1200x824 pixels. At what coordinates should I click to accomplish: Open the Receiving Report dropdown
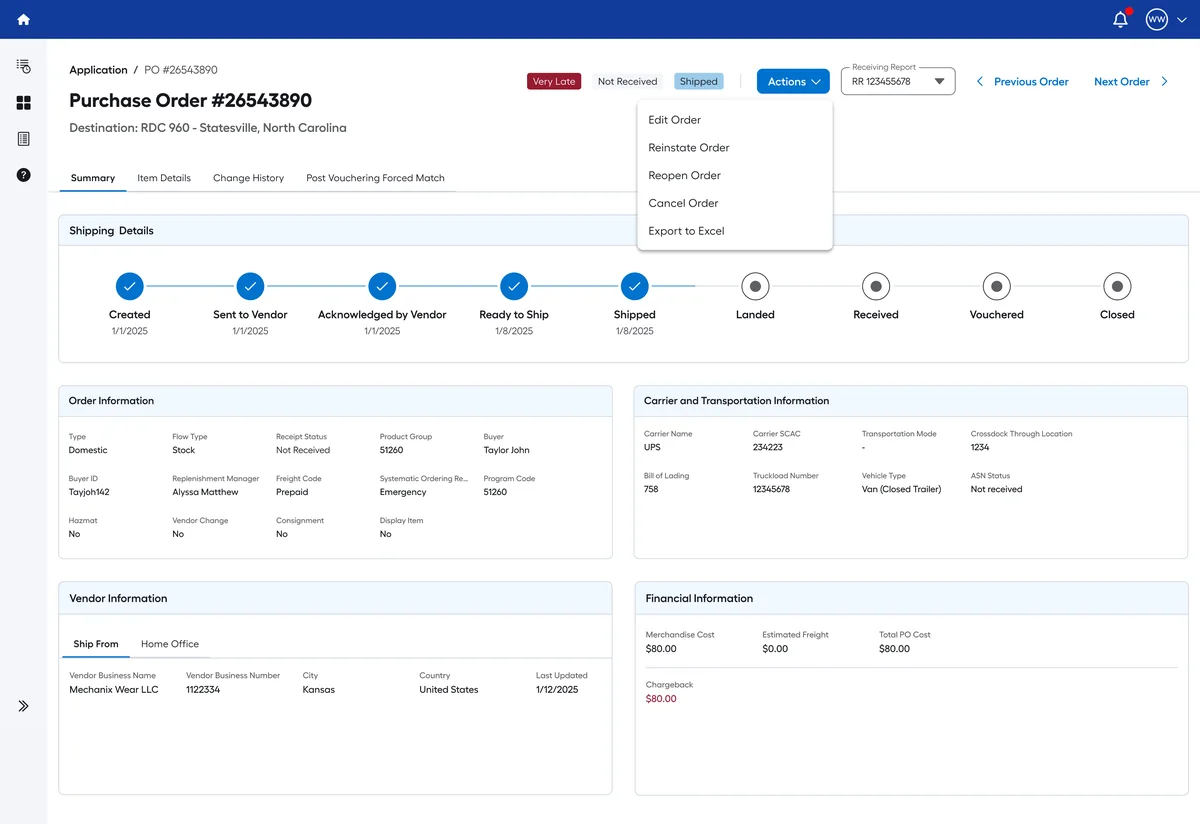coord(898,81)
